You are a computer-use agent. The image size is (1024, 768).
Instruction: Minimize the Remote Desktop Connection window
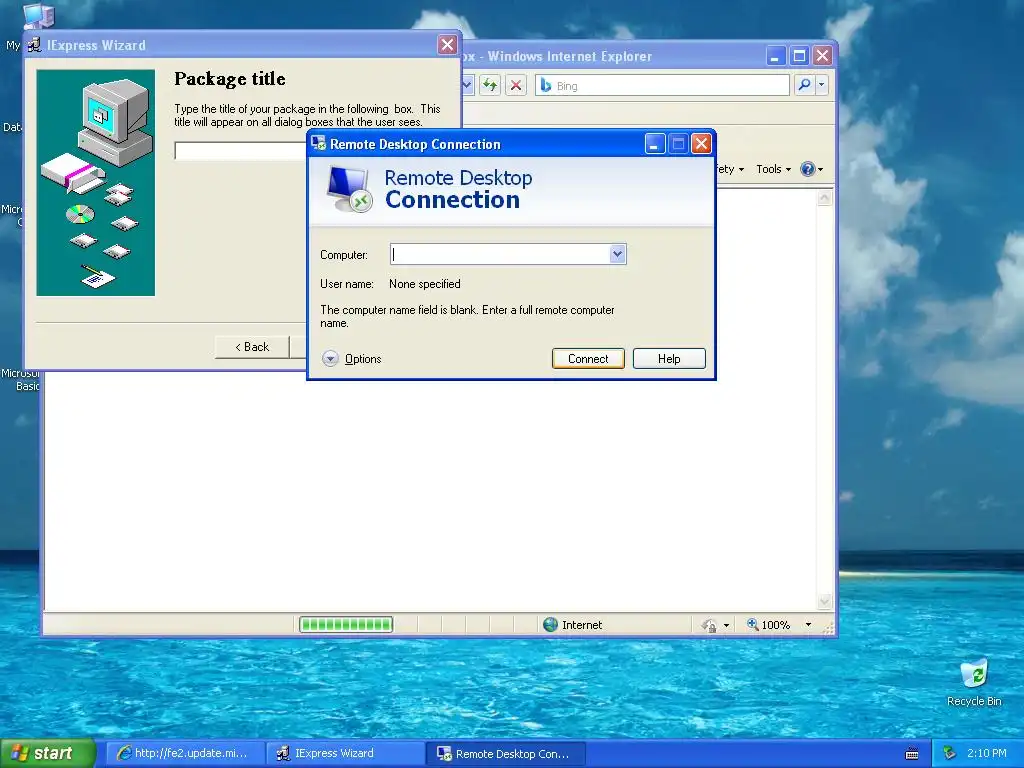655,144
